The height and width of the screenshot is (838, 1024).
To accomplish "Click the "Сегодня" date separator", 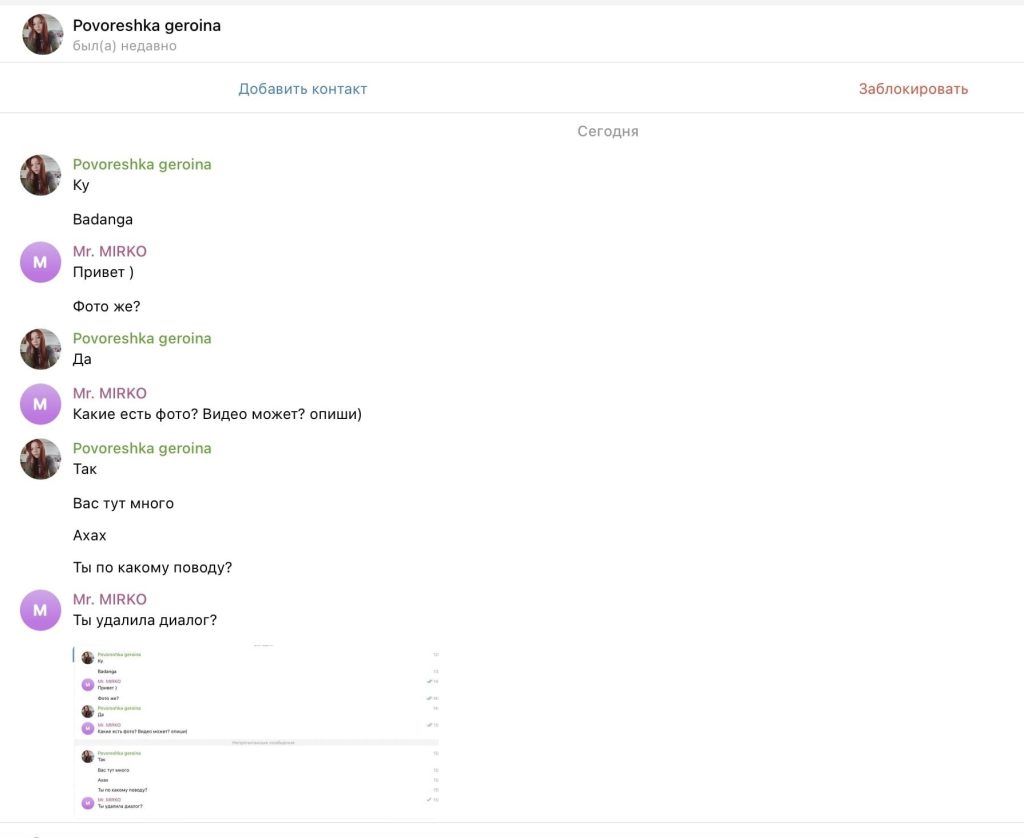I will click(607, 131).
